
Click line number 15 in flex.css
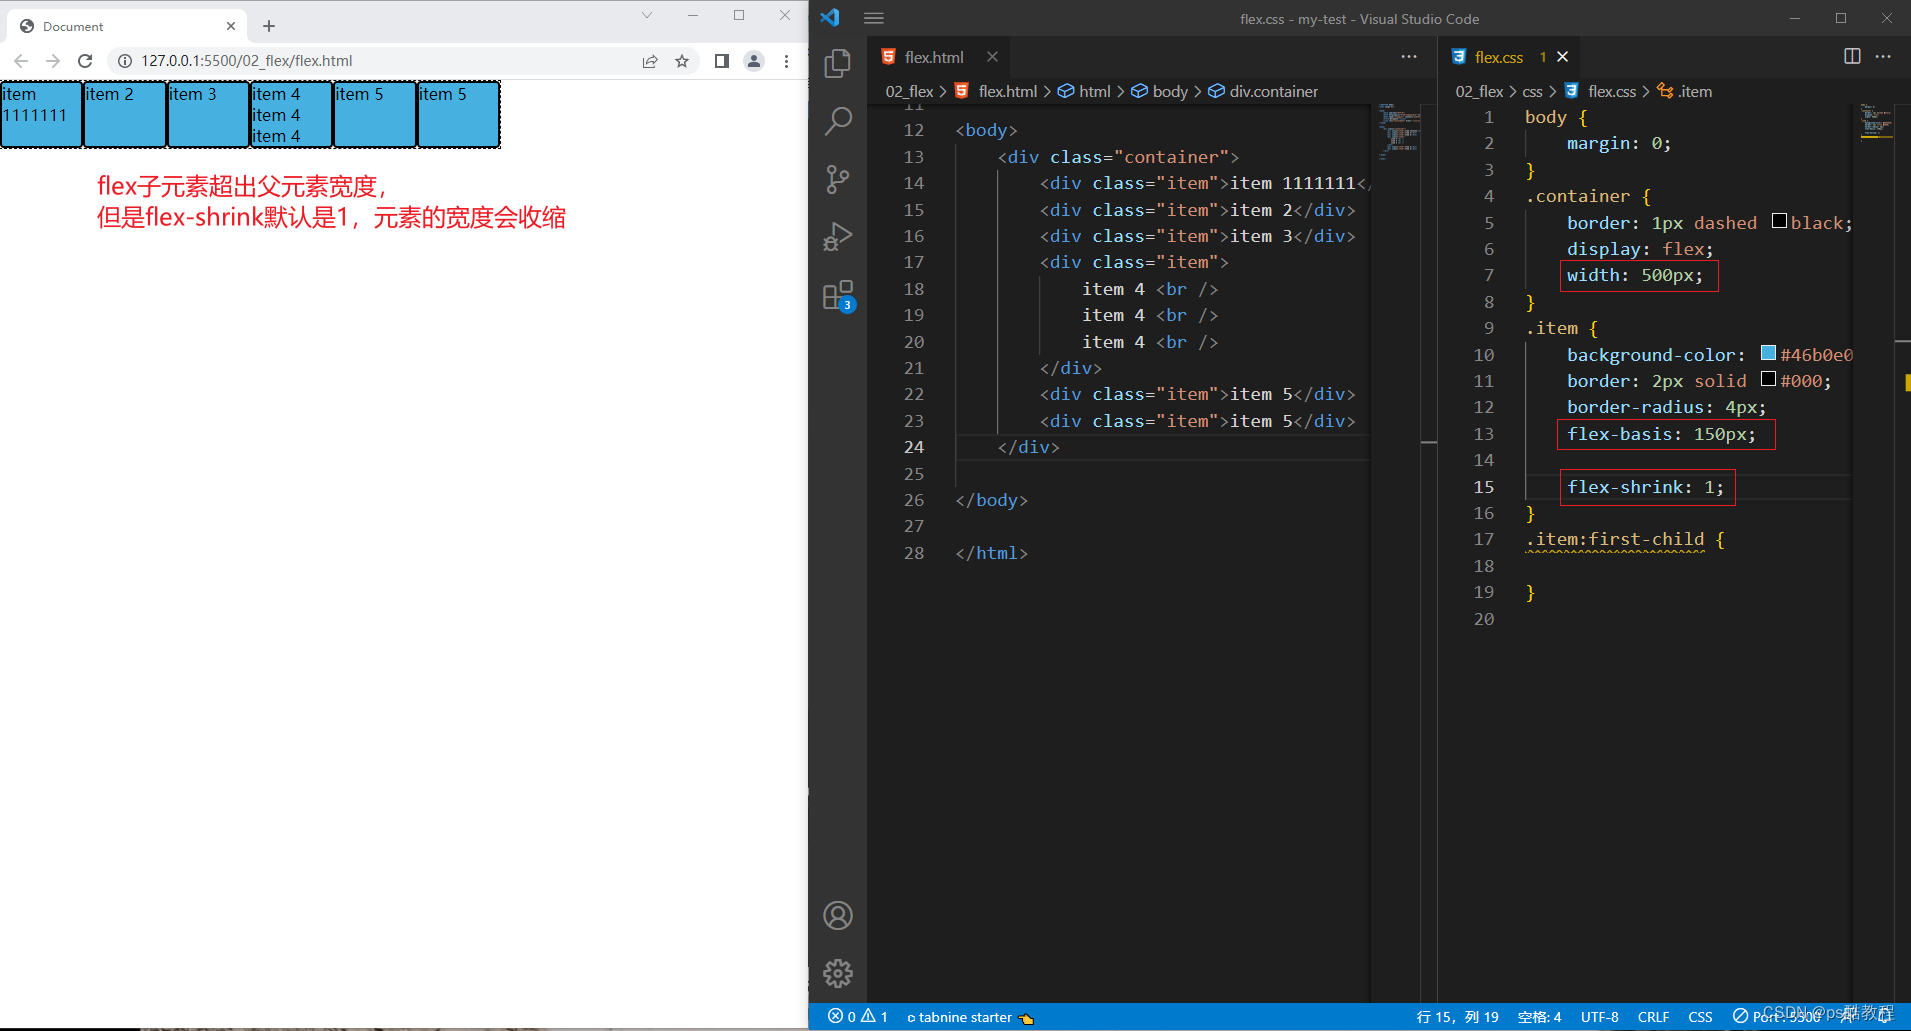tap(1483, 487)
